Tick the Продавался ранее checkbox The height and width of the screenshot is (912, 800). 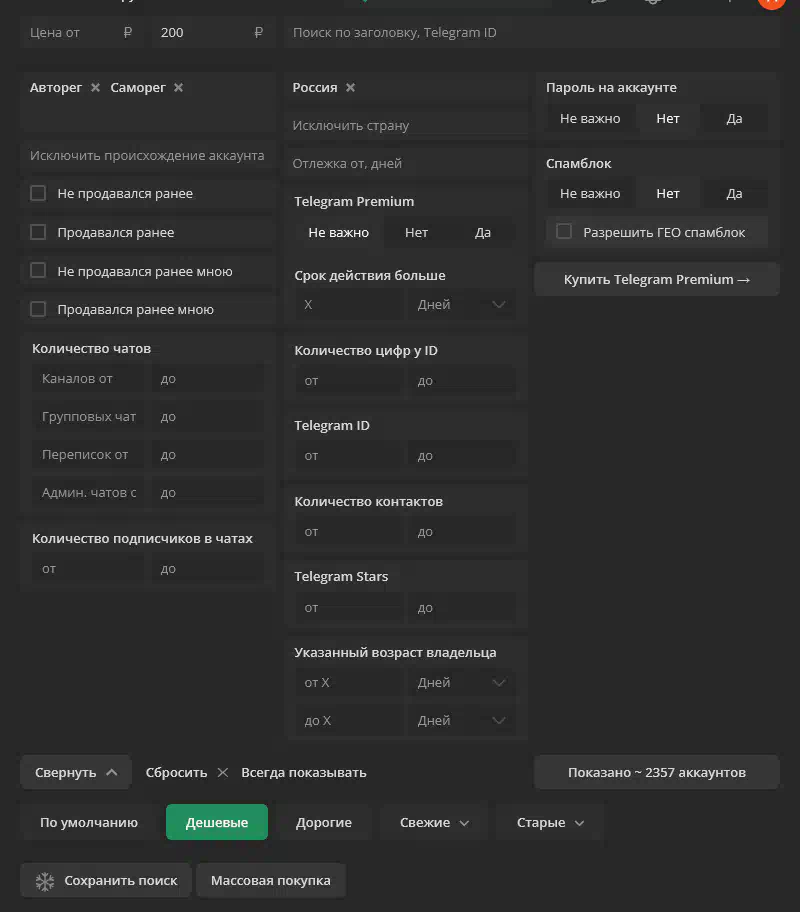[38, 232]
